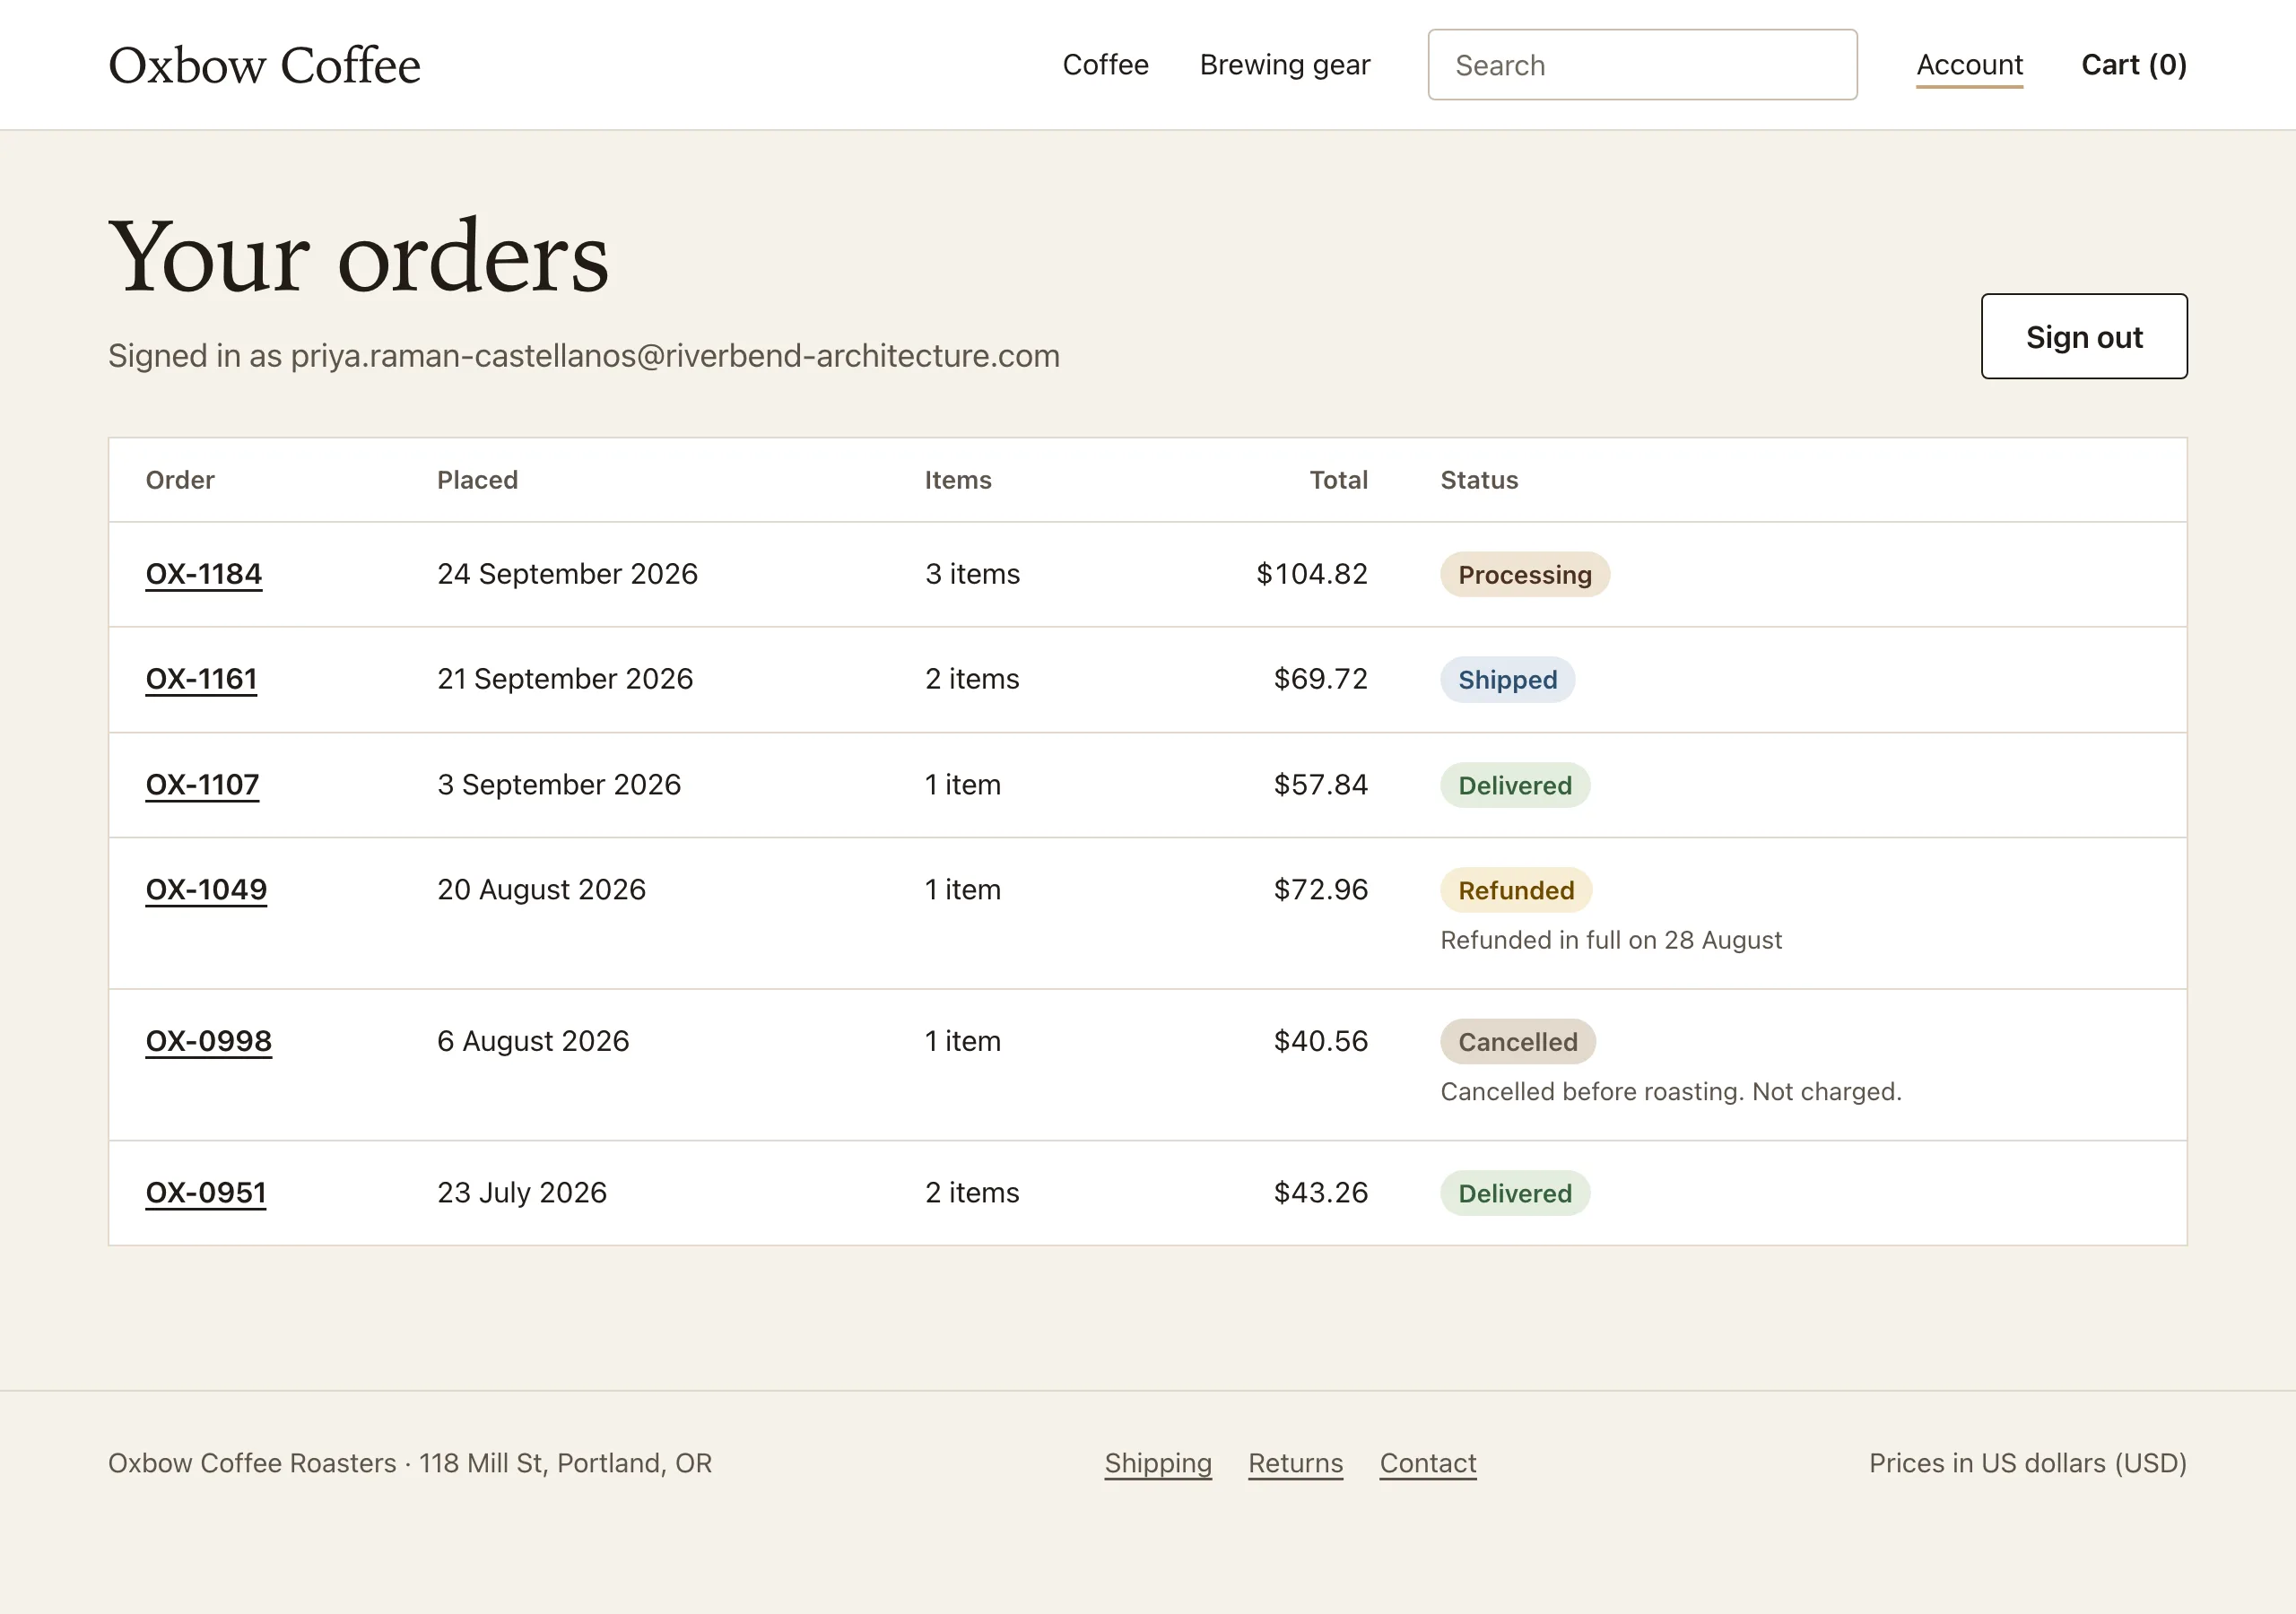2296x1614 pixels.
Task: Click the Sign out button
Action: tap(2084, 337)
